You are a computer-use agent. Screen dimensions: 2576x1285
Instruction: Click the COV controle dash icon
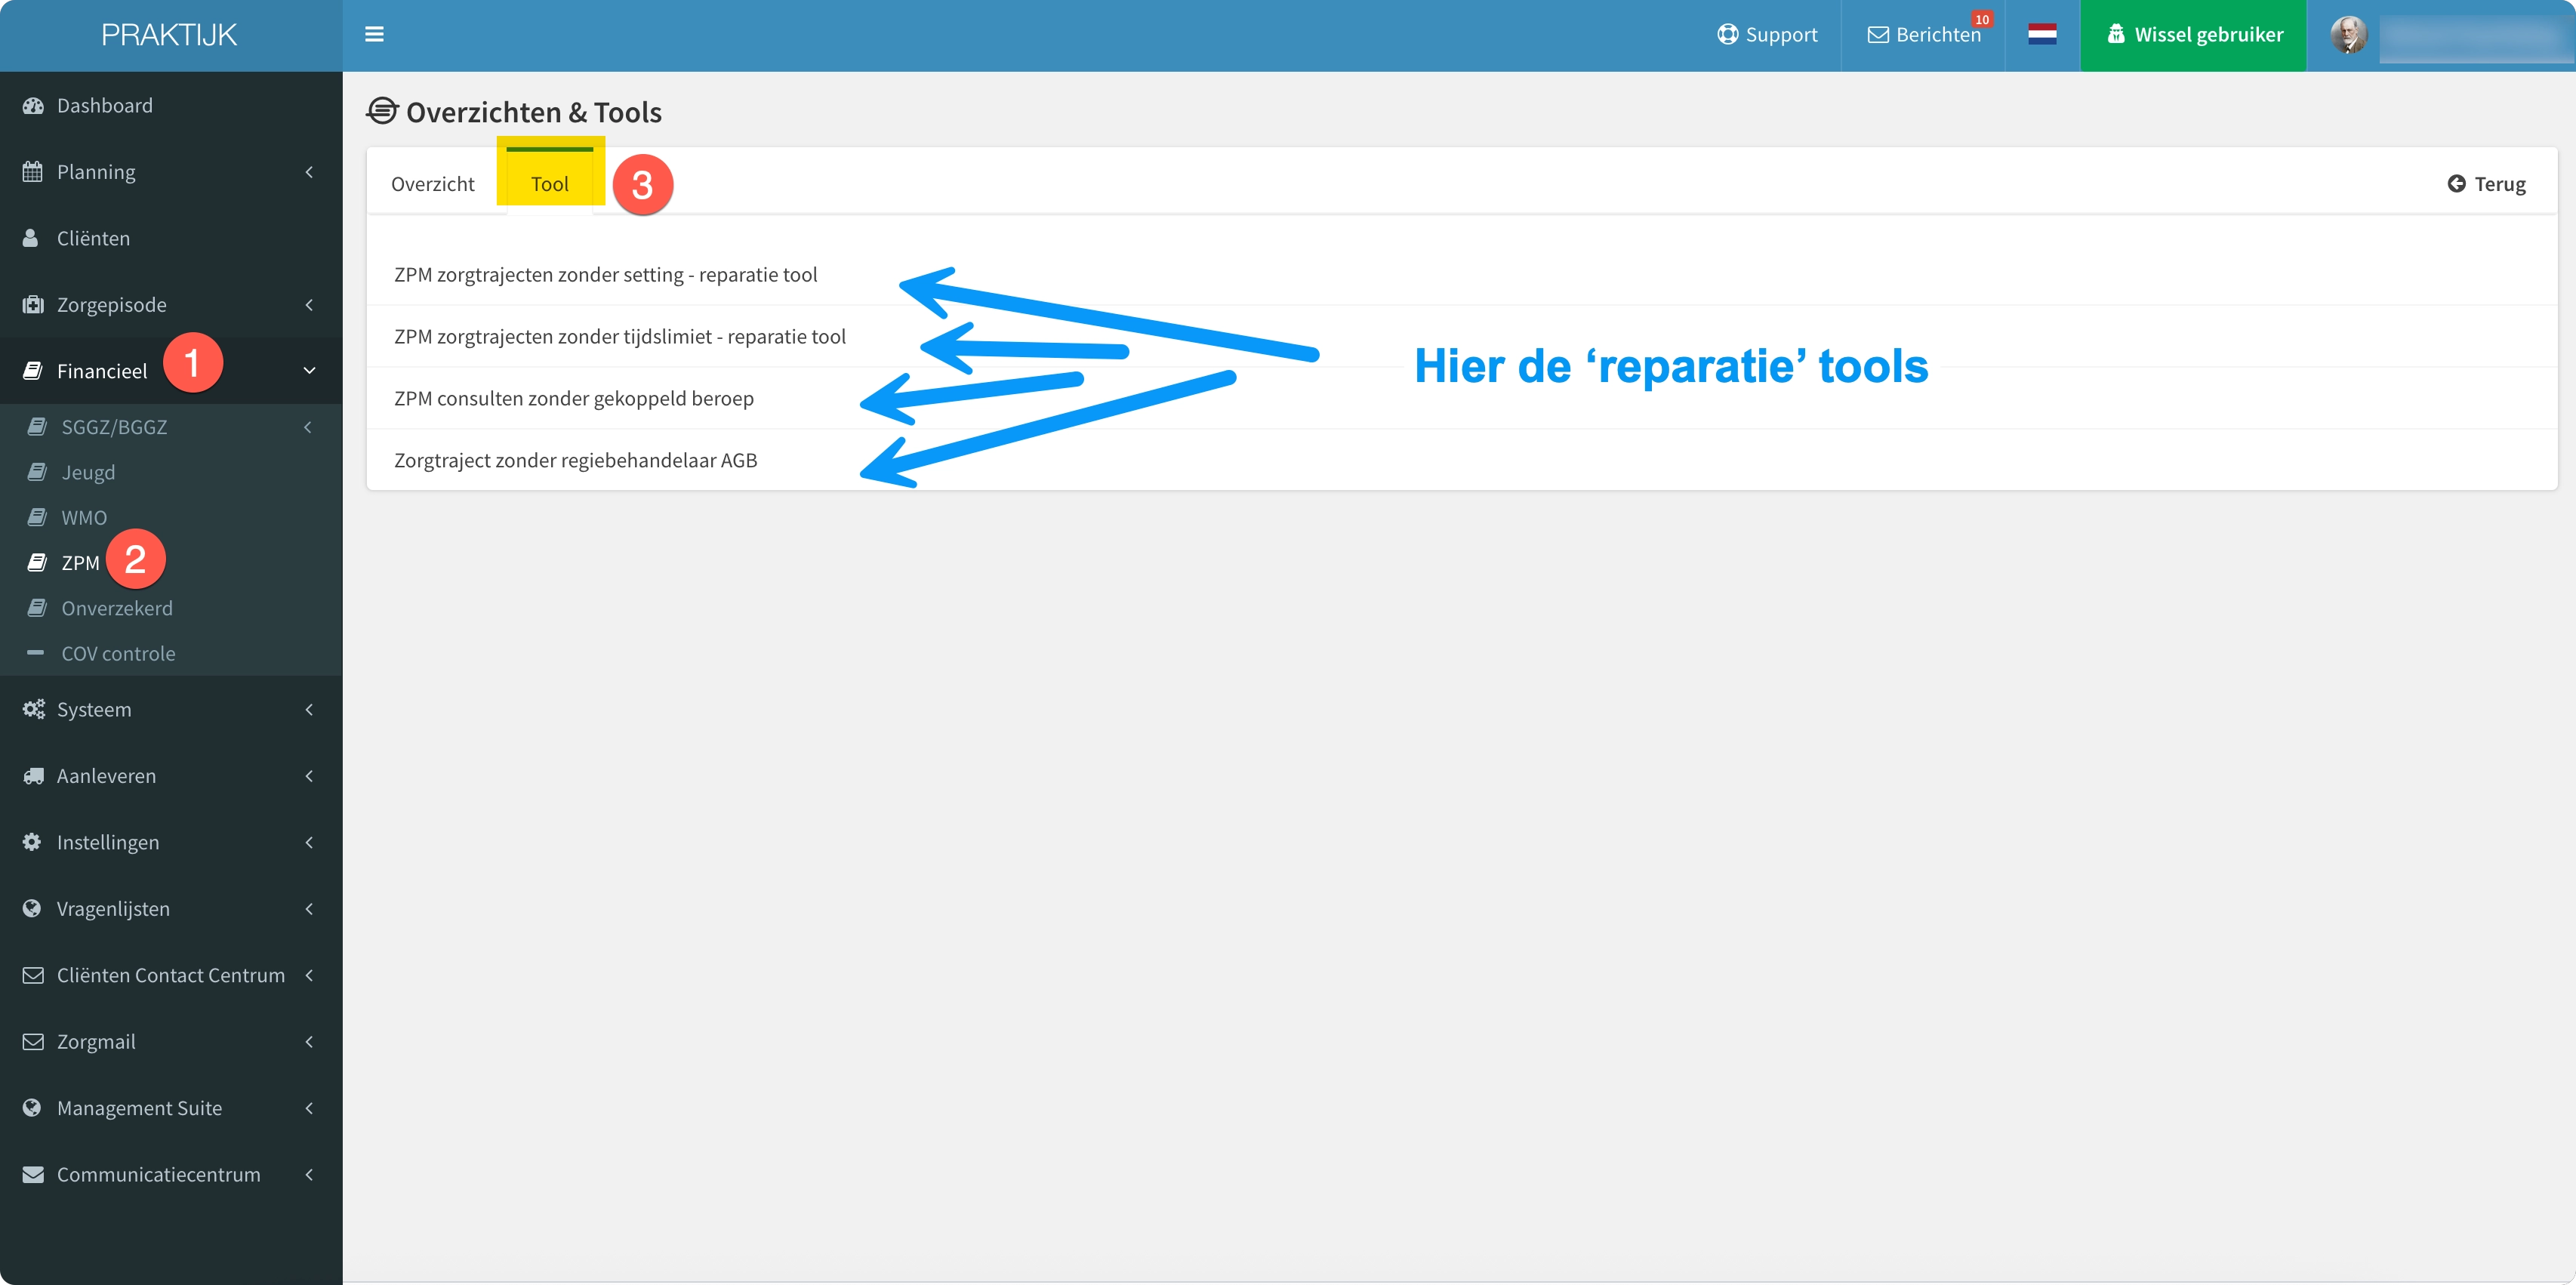(x=36, y=653)
